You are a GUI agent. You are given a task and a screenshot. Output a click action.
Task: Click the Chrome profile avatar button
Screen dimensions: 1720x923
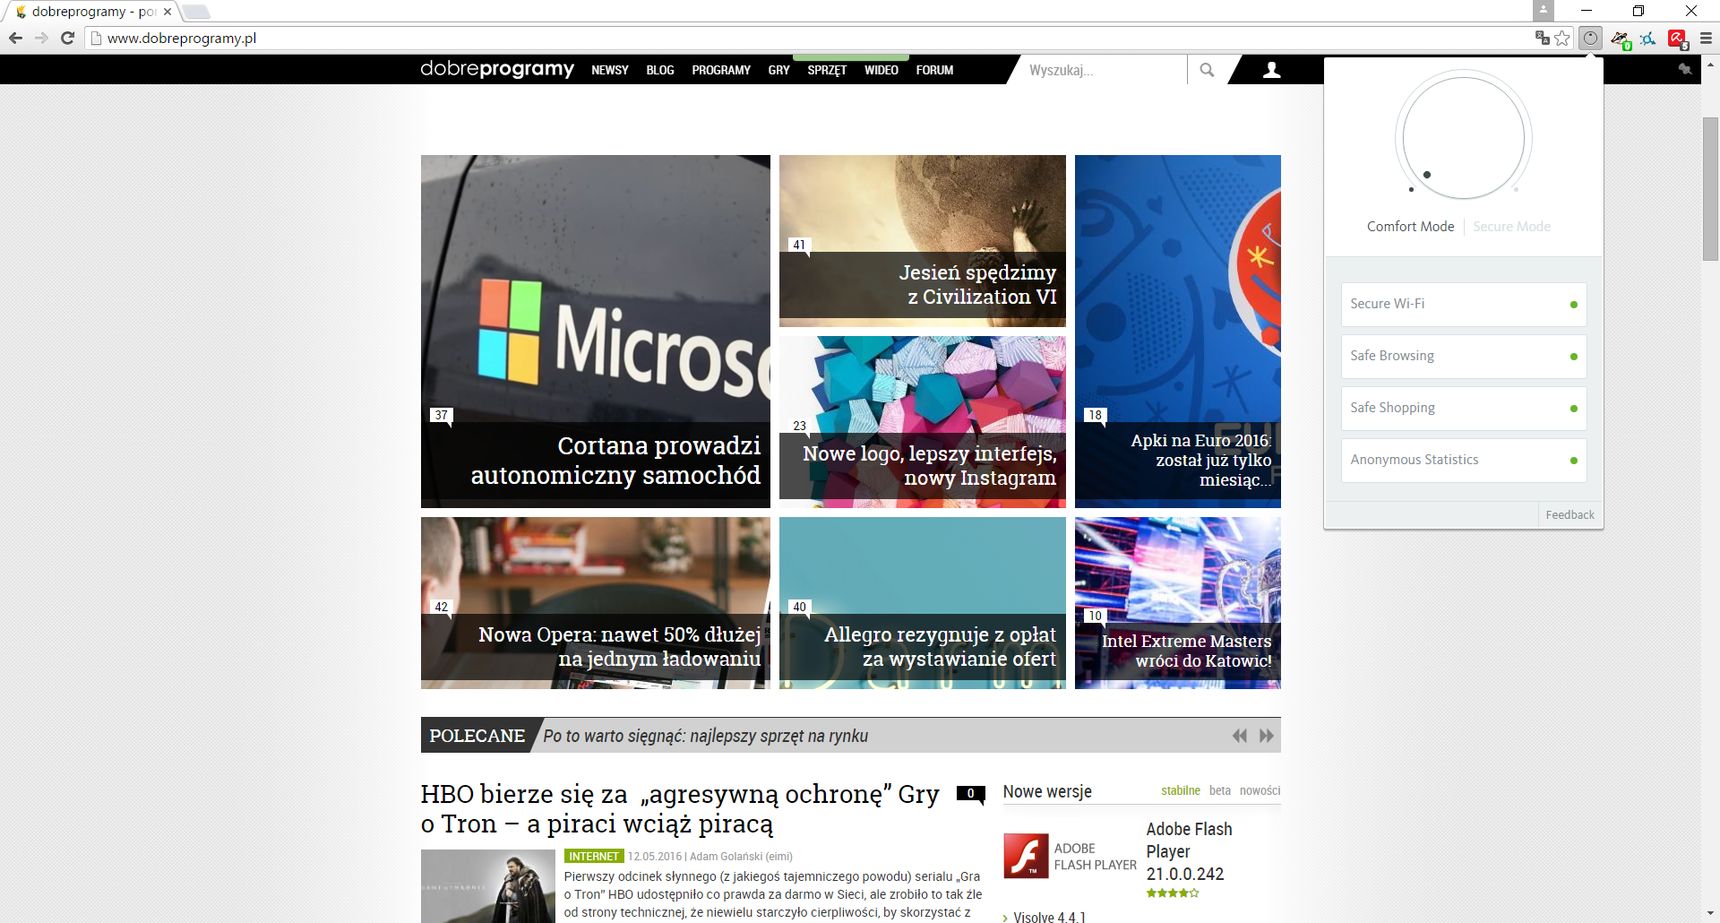(1543, 10)
